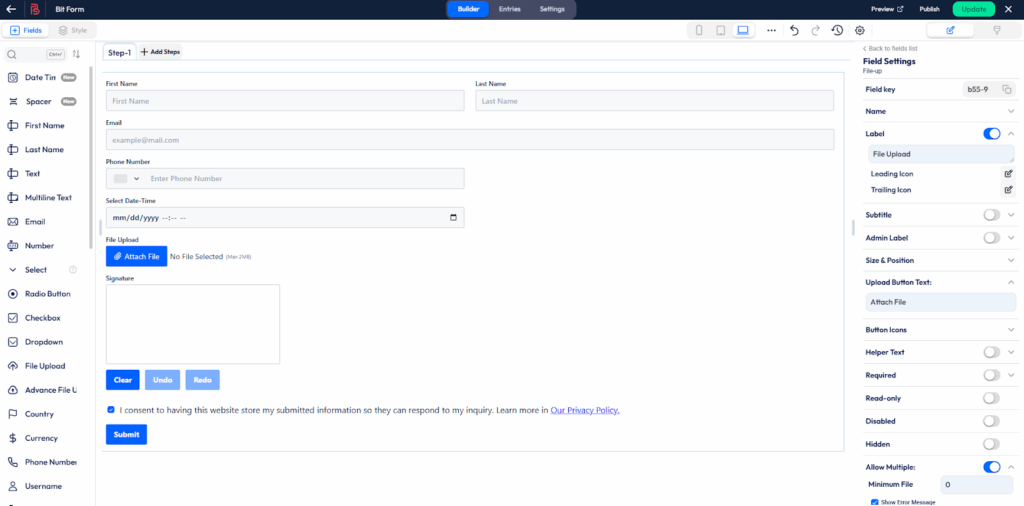Turn on the Read-only toggle
The height and width of the screenshot is (506, 1024).
pos(991,398)
